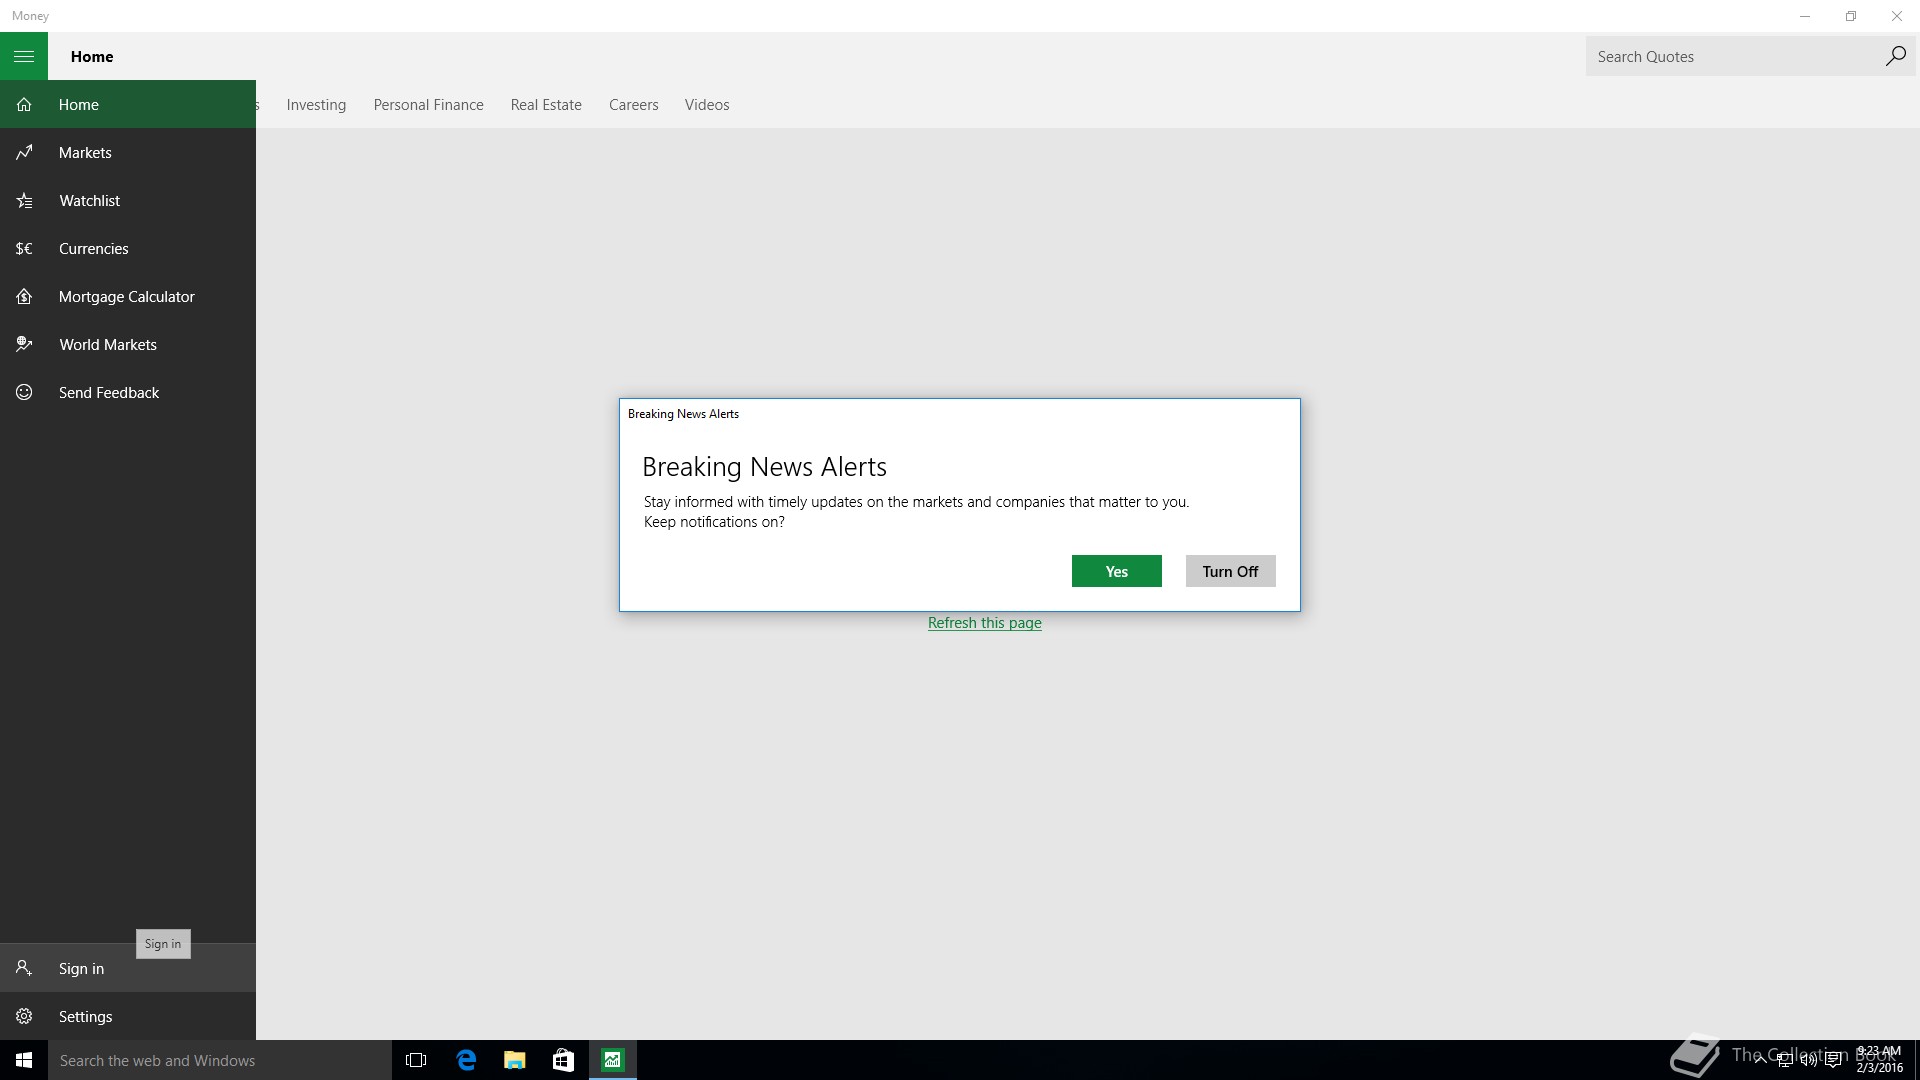Click the taskbar clock and date
The height and width of the screenshot is (1080, 1920).
(x=1879, y=1060)
